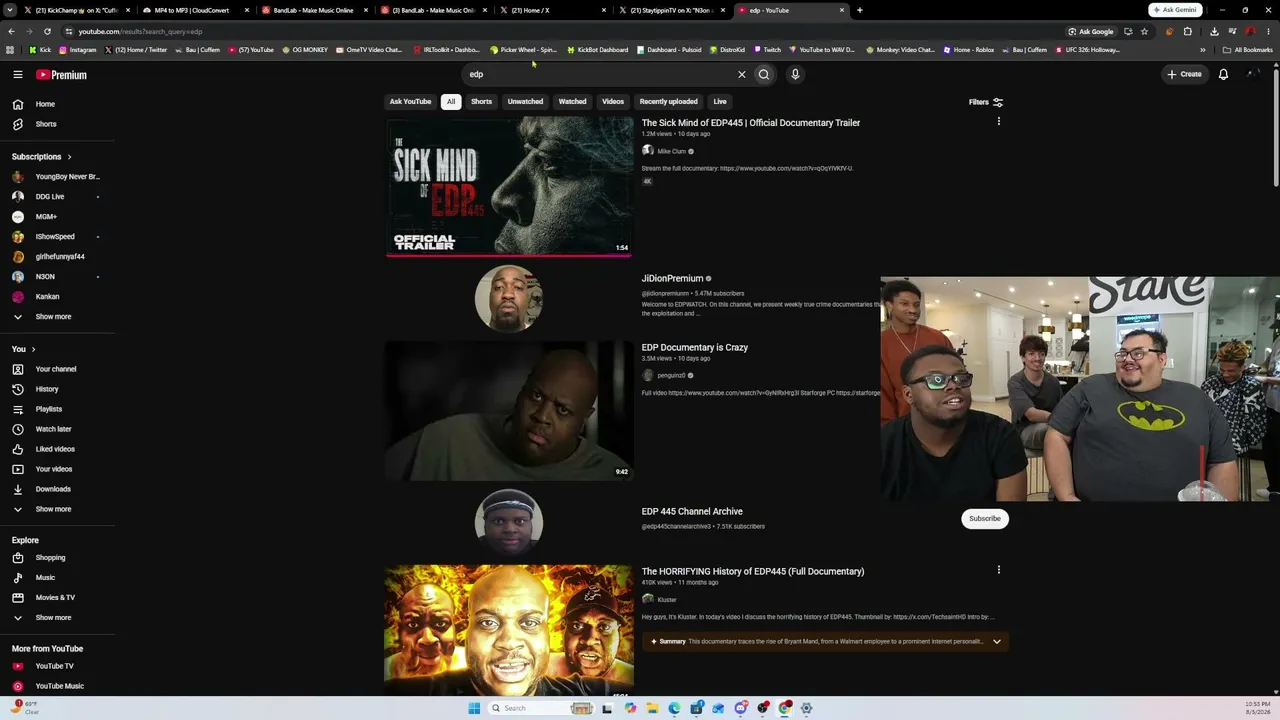Expand the video Summary chevron
Screen dimensions: 1280x720
point(996,642)
